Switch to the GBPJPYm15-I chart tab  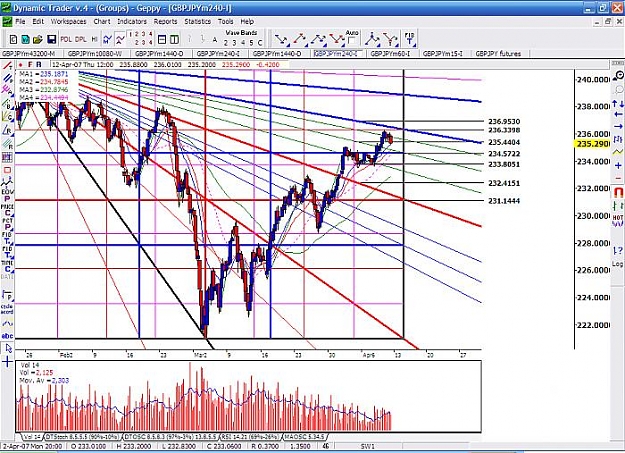click(442, 53)
